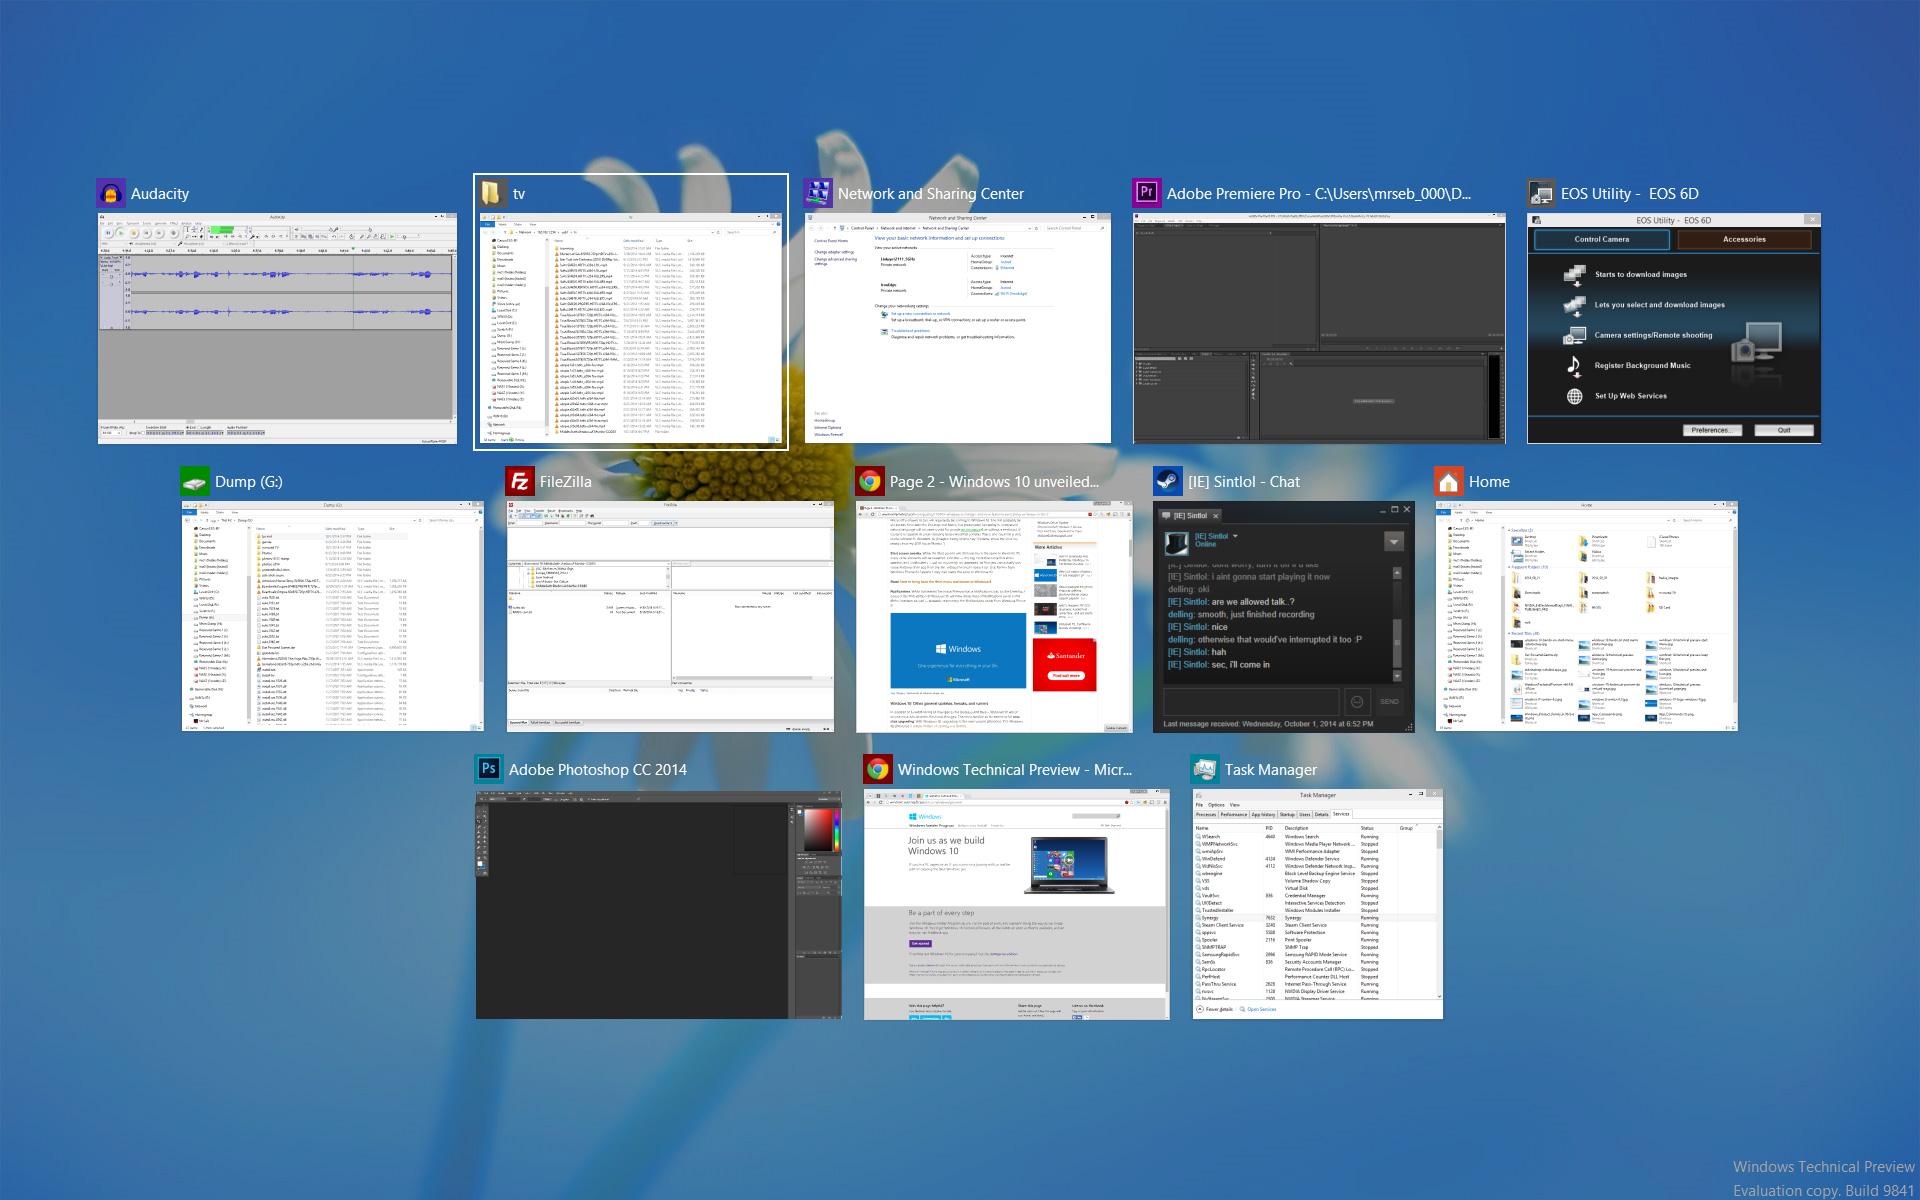Viewport: 1920px width, 1200px height.
Task: Click the Adobe Premiere Pro app icon
Action: tap(1146, 193)
